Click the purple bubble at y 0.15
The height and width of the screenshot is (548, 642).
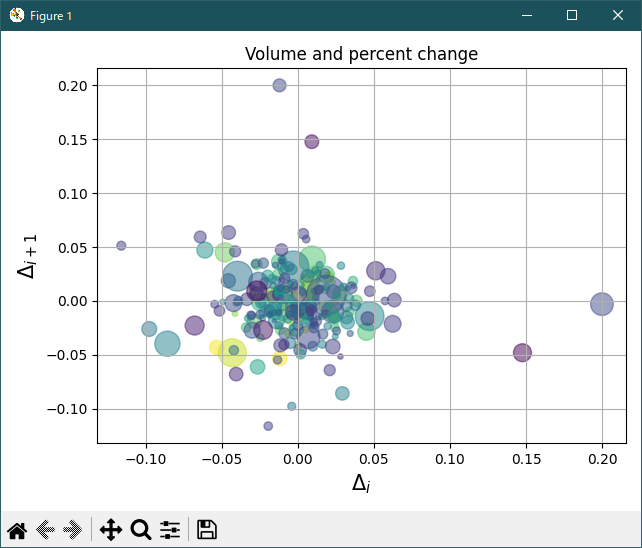pyautogui.click(x=312, y=142)
